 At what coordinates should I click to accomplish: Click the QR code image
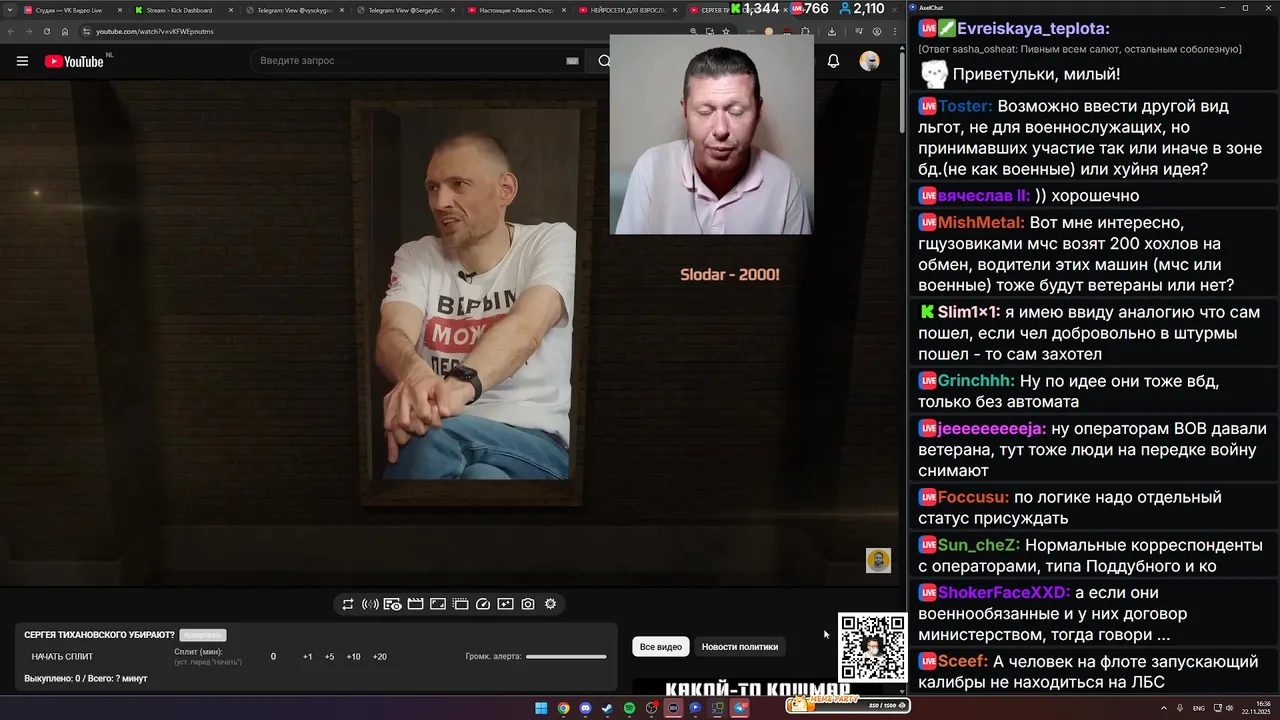[872, 648]
